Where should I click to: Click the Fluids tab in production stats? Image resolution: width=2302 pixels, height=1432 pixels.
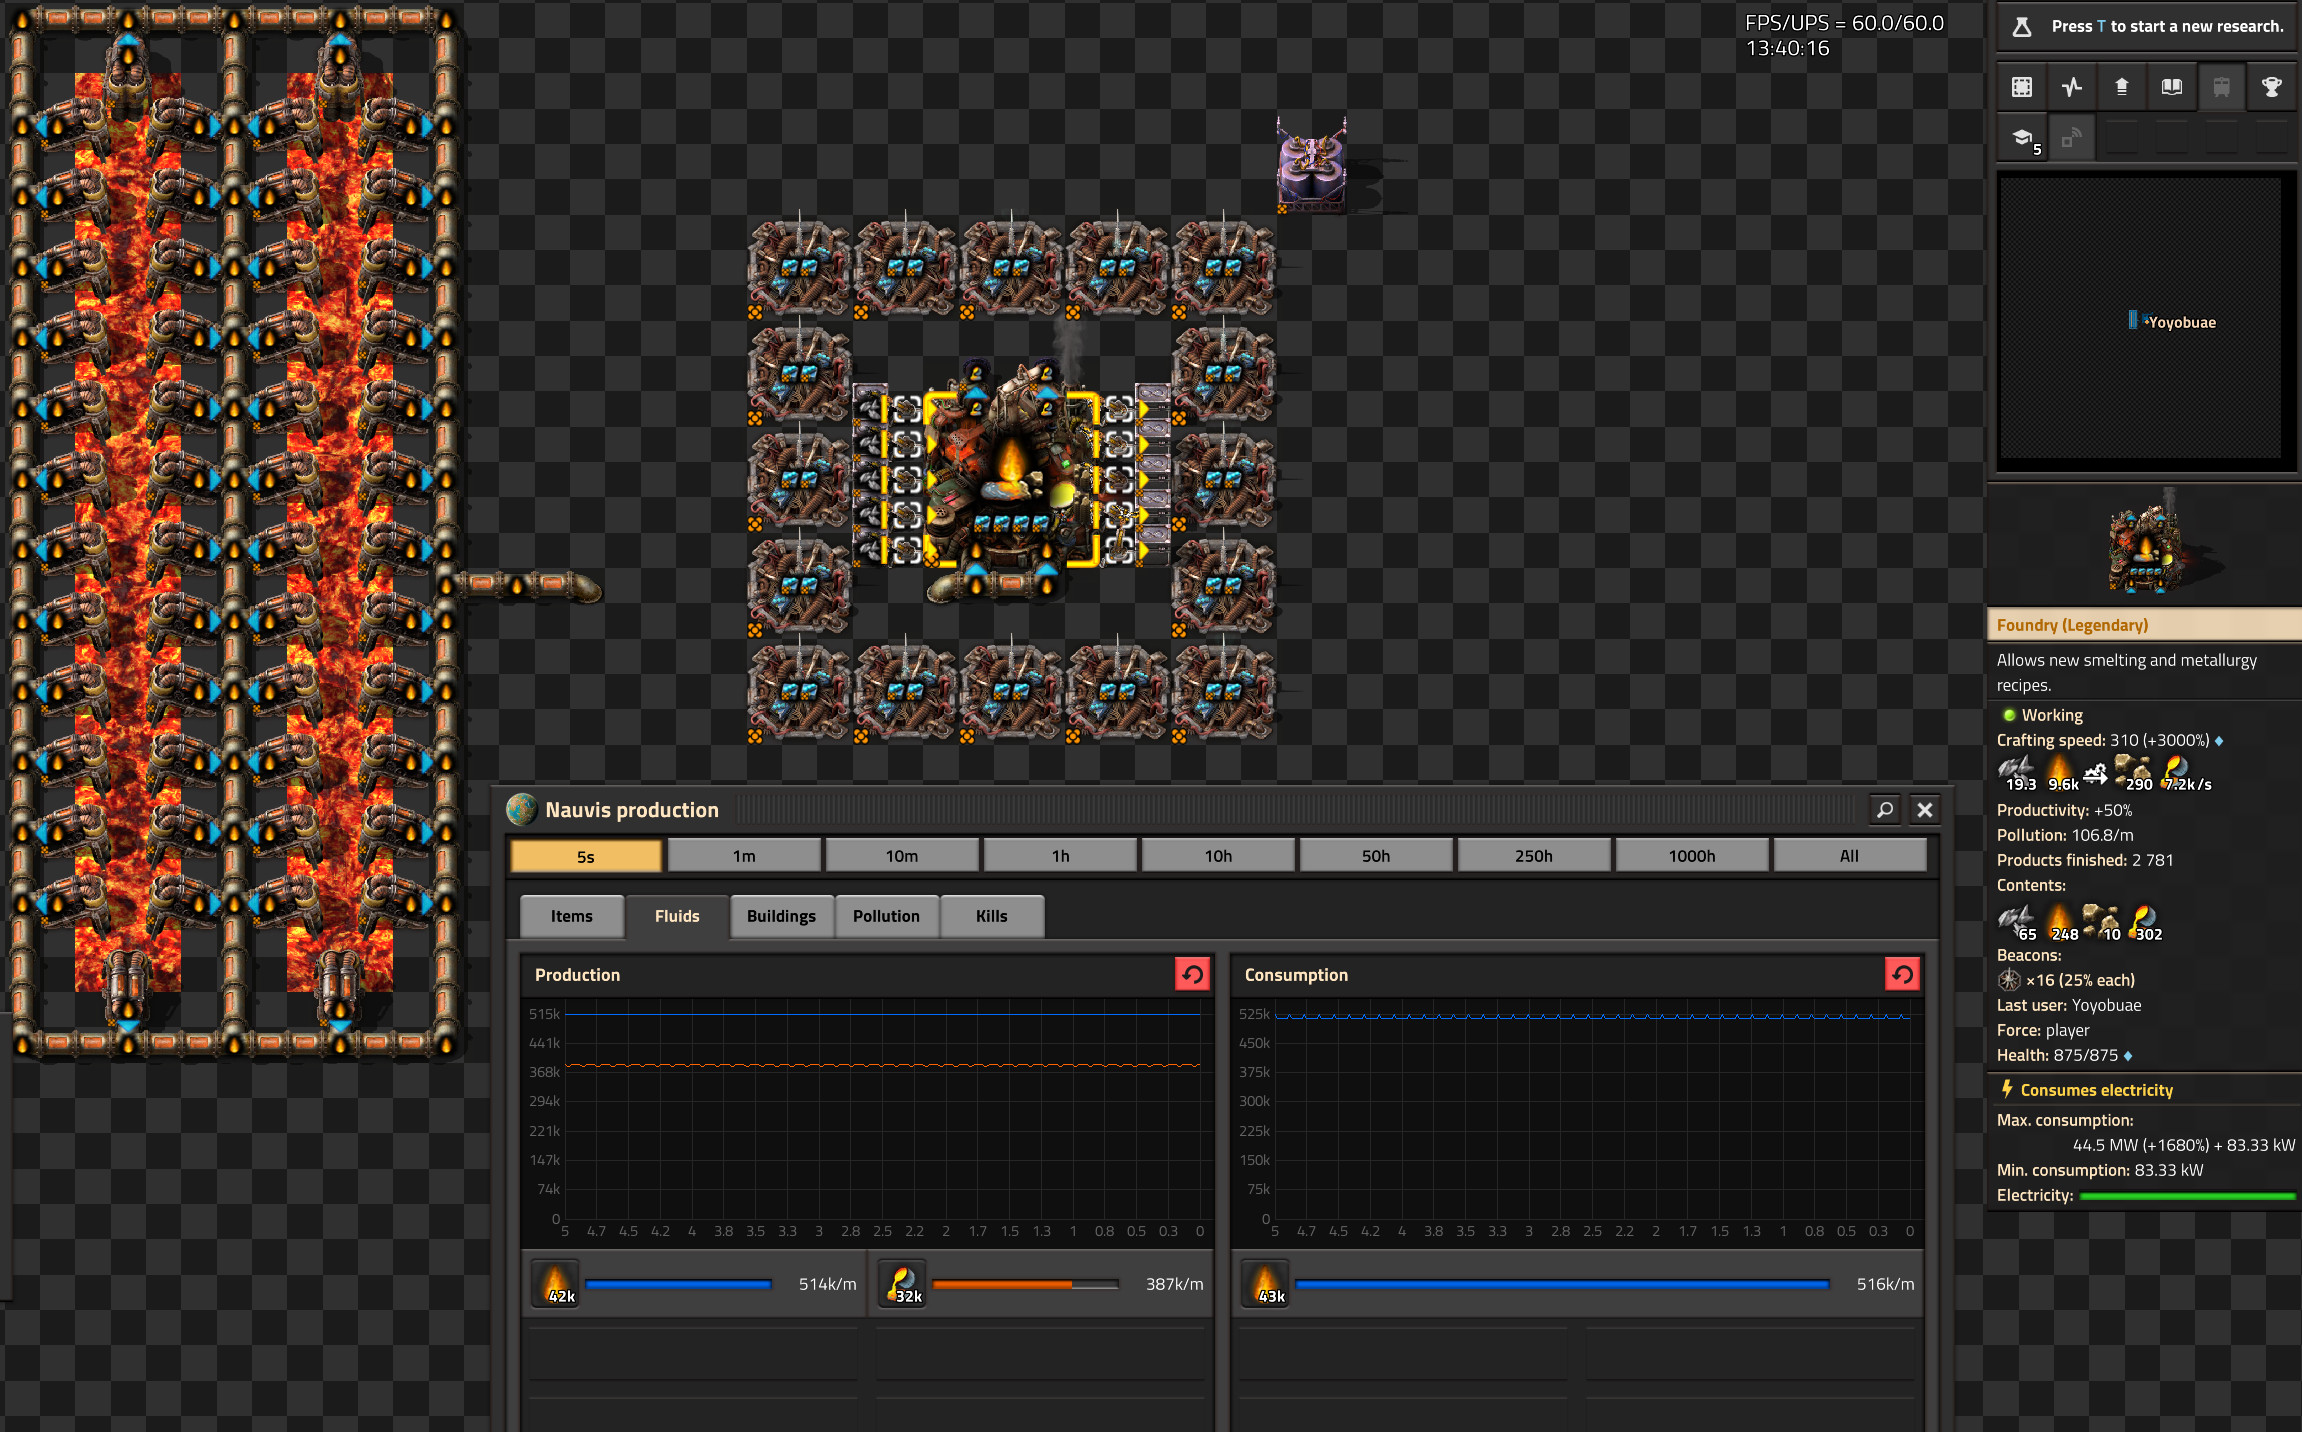click(x=676, y=916)
